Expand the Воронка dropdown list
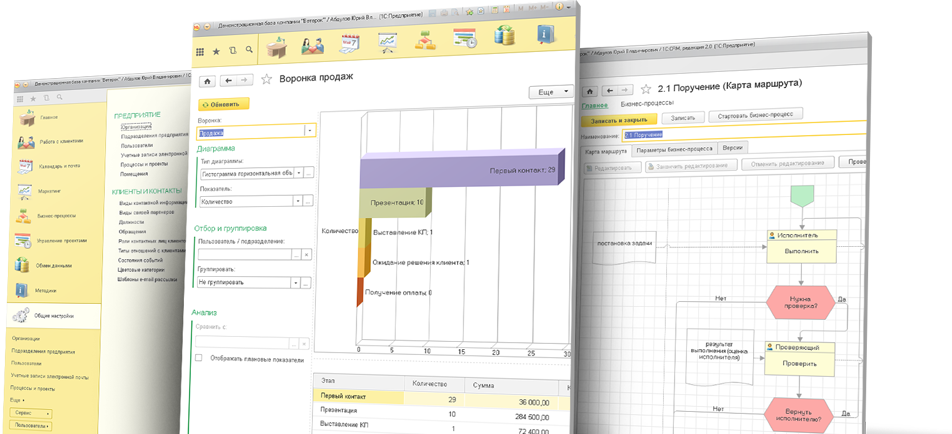The width and height of the screenshot is (952, 434). [310, 131]
